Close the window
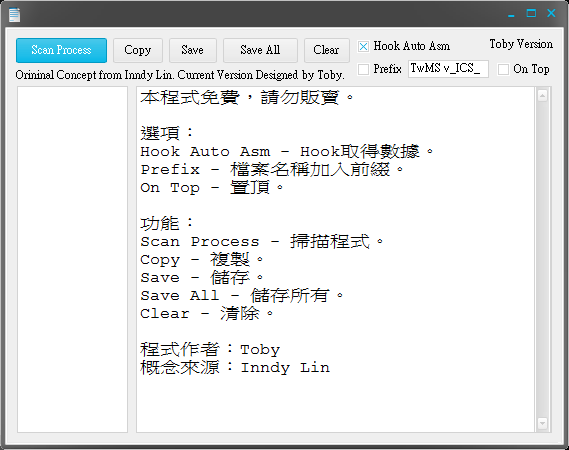Viewport: 569px width, 450px height. pos(551,13)
